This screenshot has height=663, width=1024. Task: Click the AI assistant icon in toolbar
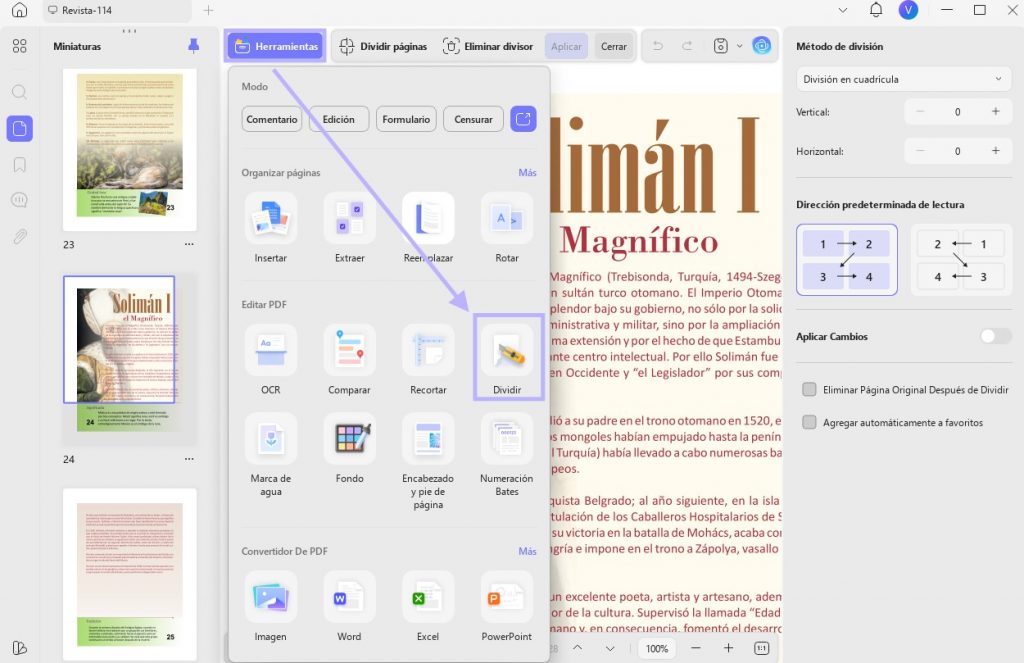click(761, 46)
